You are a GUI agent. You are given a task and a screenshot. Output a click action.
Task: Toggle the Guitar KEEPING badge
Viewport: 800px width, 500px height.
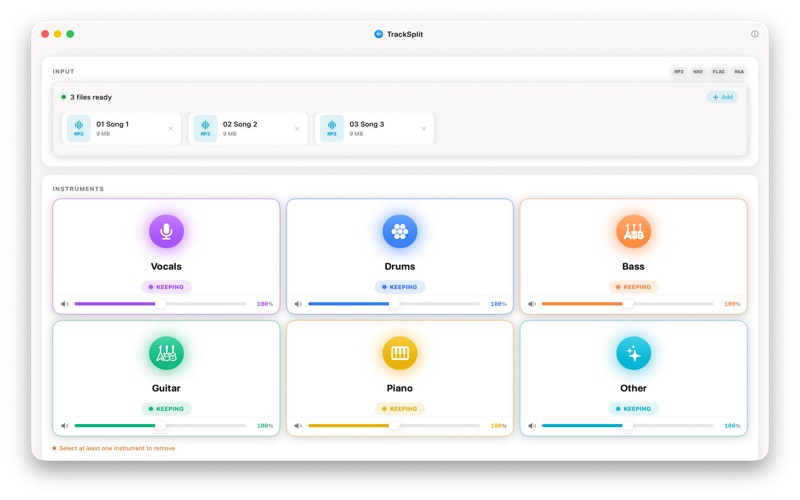pyautogui.click(x=166, y=409)
